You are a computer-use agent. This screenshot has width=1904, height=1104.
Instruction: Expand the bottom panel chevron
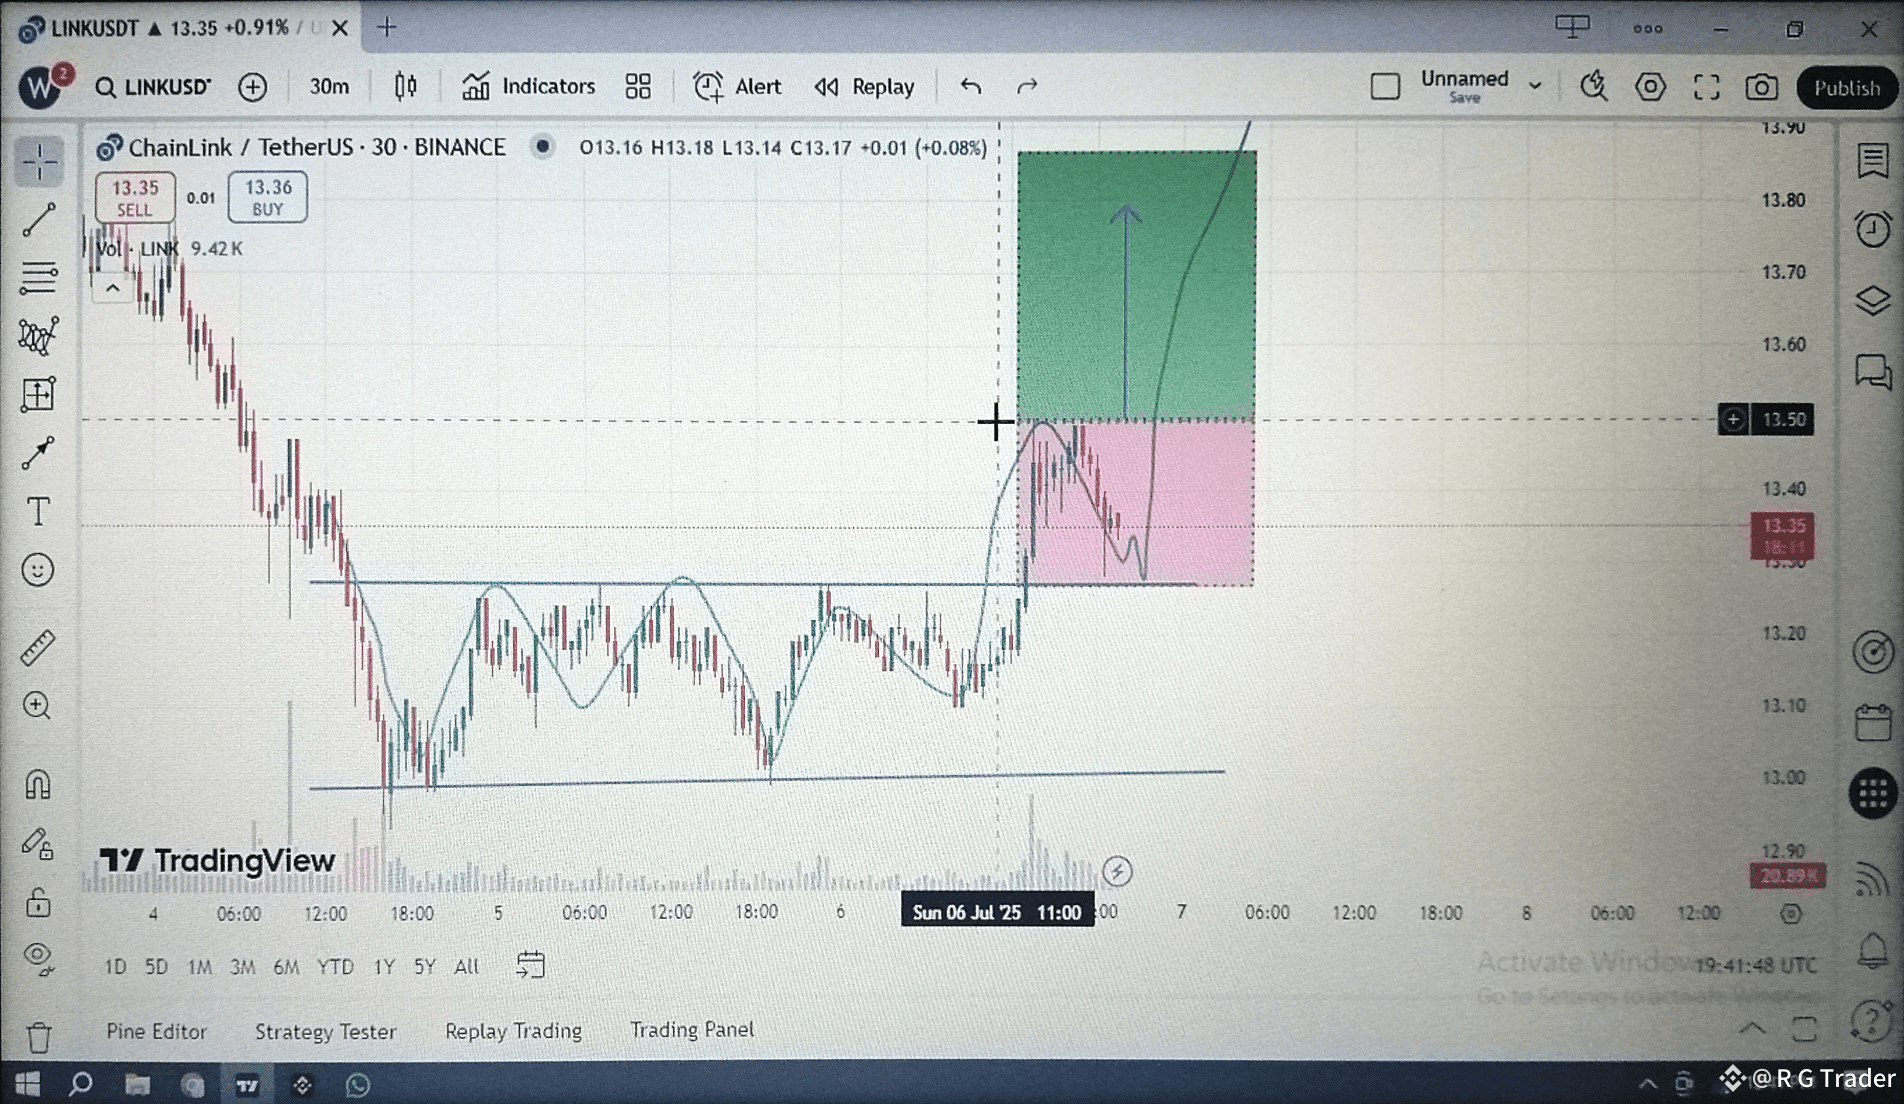coord(1752,1028)
